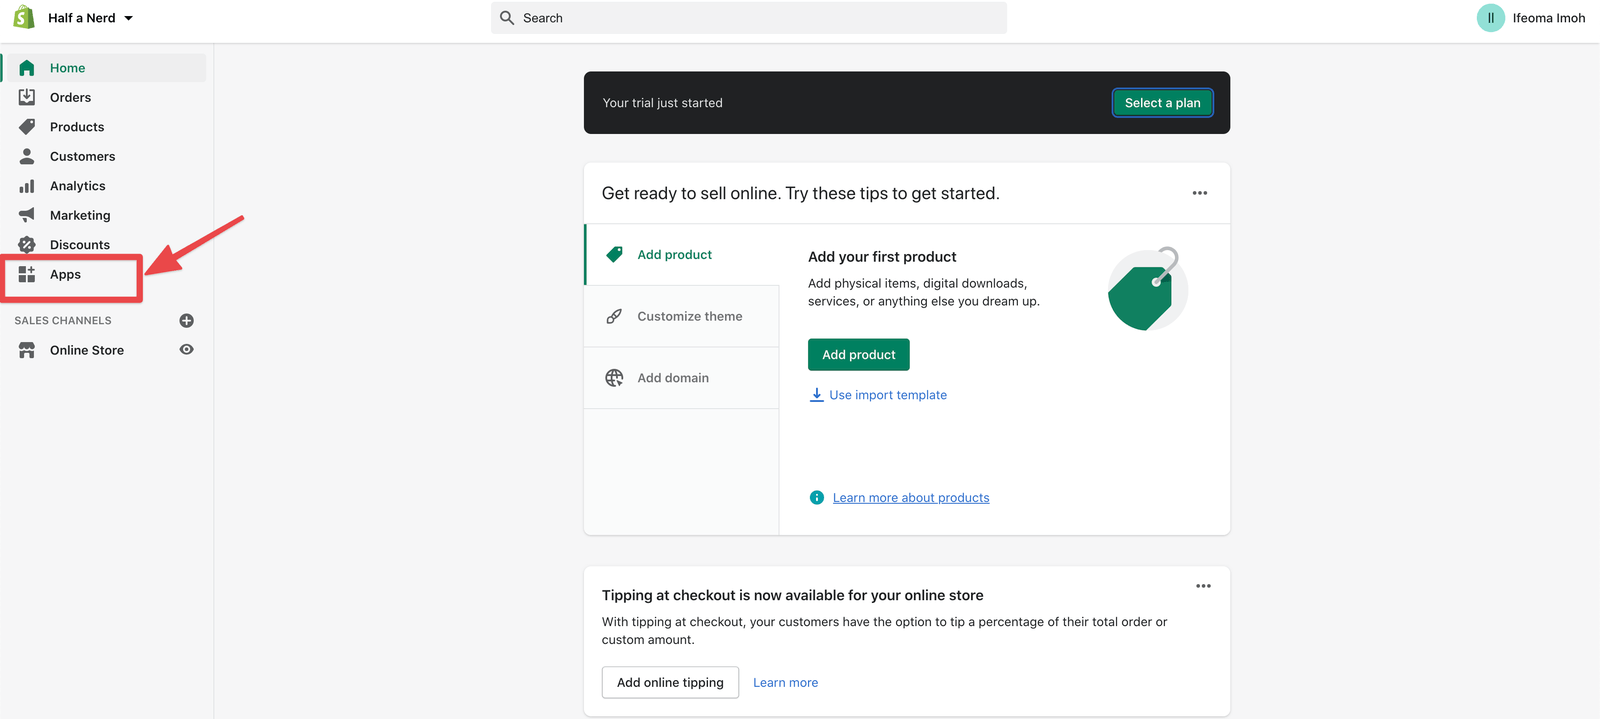
Task: Select the Add product tab
Action: point(682,255)
